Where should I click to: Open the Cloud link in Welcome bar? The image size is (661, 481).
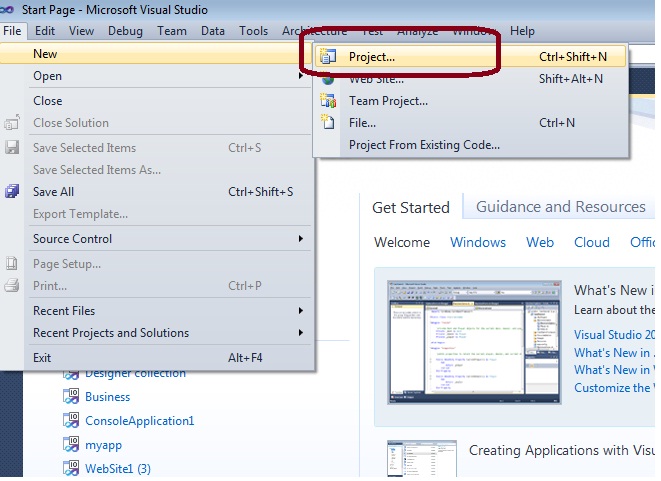[591, 242]
